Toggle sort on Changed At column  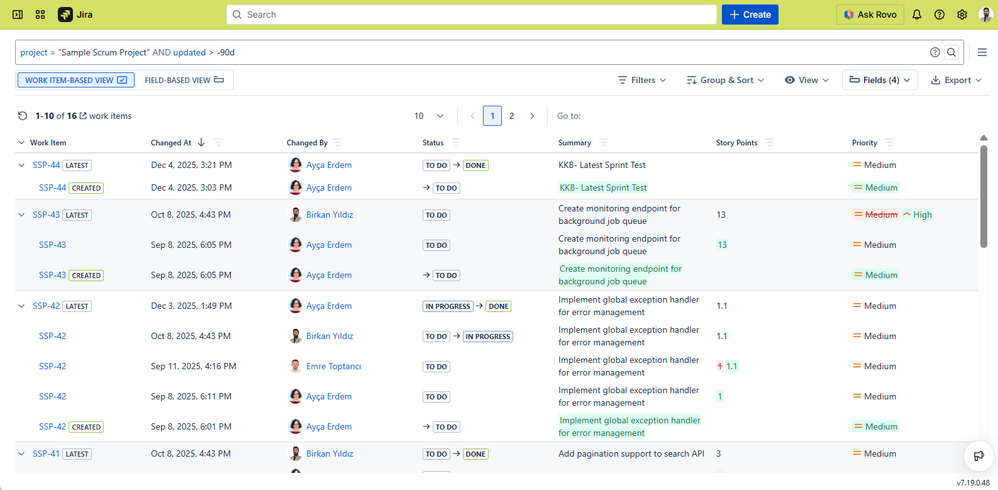click(201, 143)
